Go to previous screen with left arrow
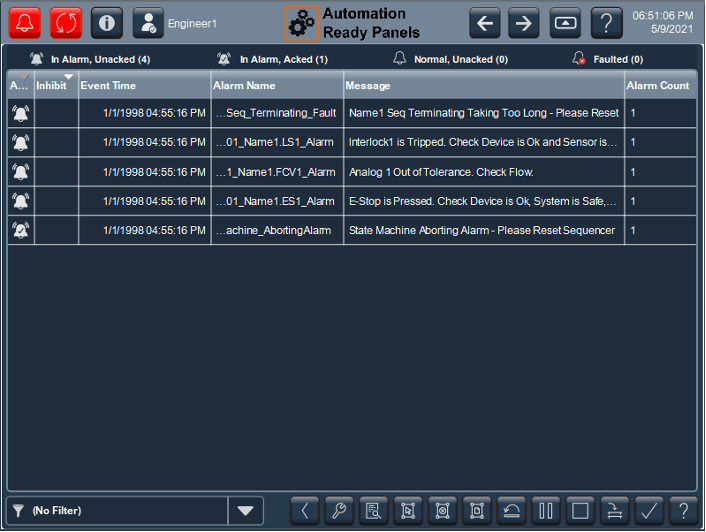This screenshot has width=706, height=532. (484, 23)
